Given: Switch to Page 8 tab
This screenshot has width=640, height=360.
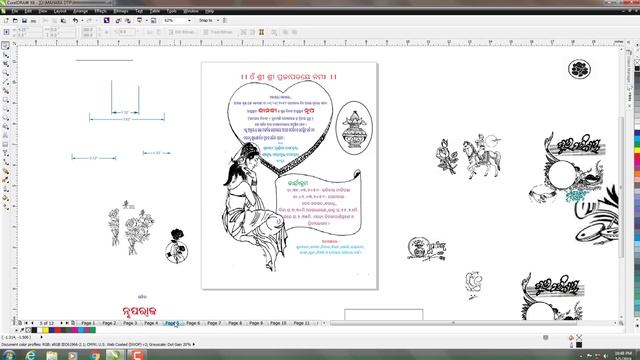Looking at the screenshot, I should click(x=235, y=323).
